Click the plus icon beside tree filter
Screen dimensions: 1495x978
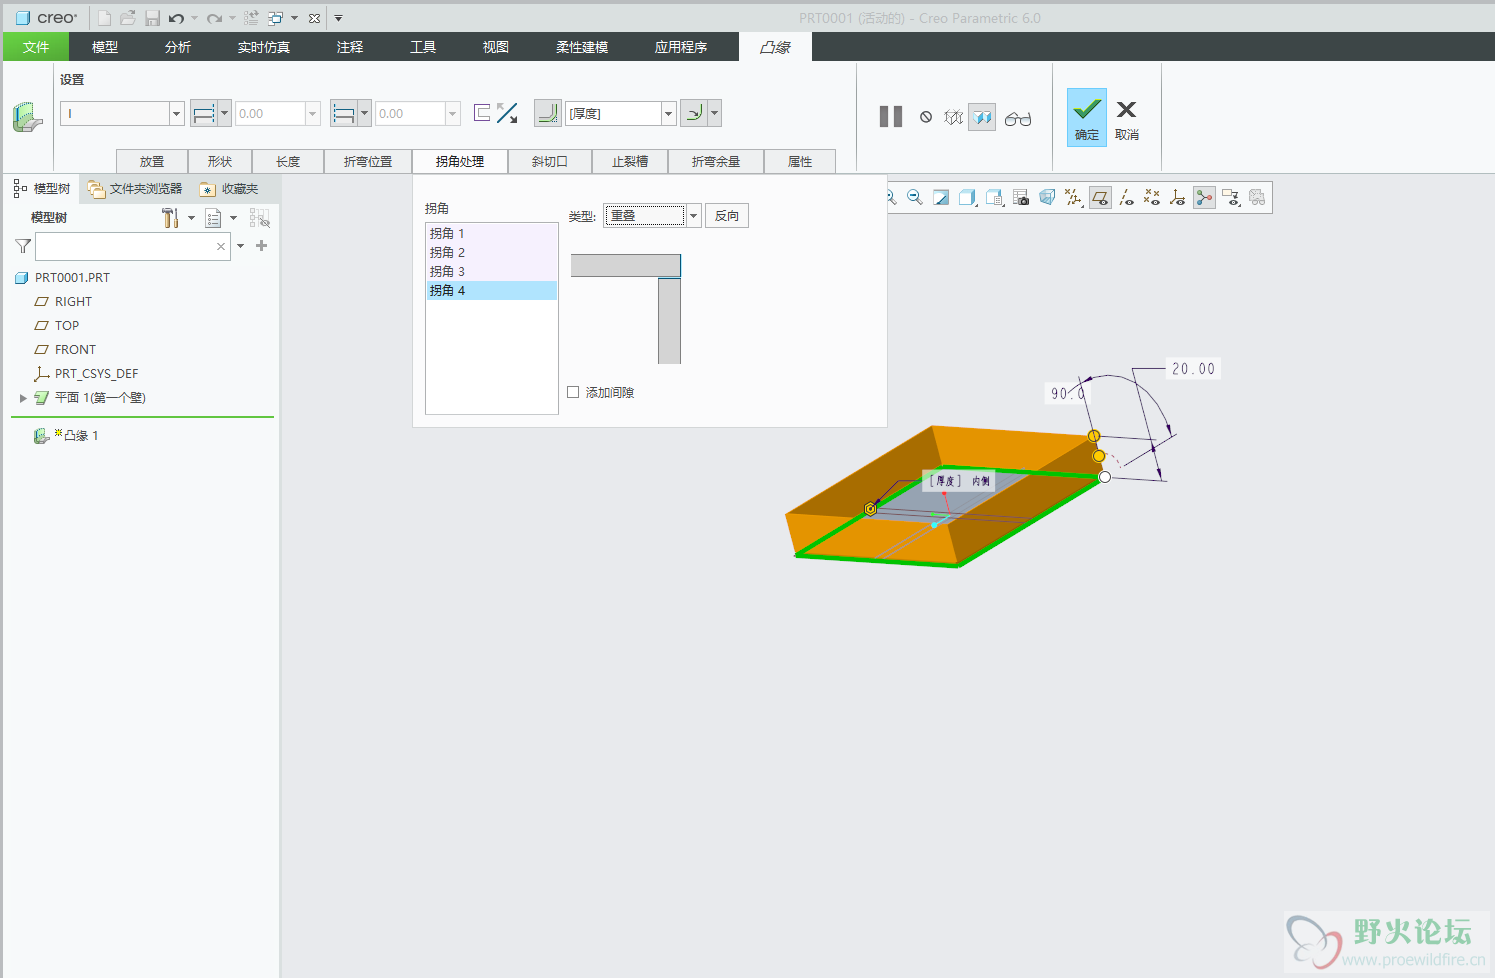(x=262, y=246)
